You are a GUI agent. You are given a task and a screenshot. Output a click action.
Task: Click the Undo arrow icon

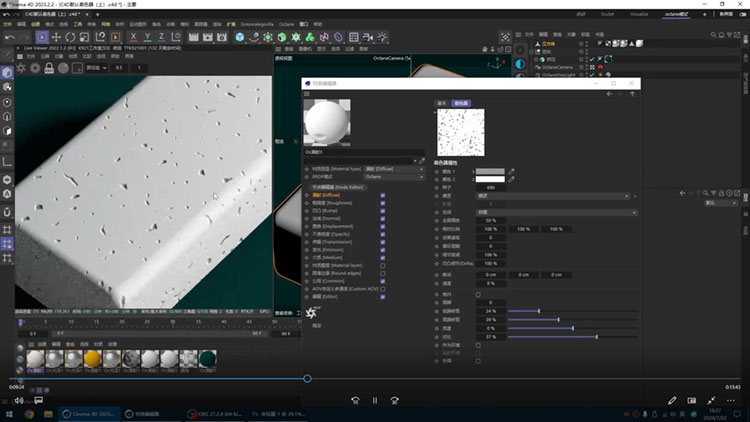(9, 38)
